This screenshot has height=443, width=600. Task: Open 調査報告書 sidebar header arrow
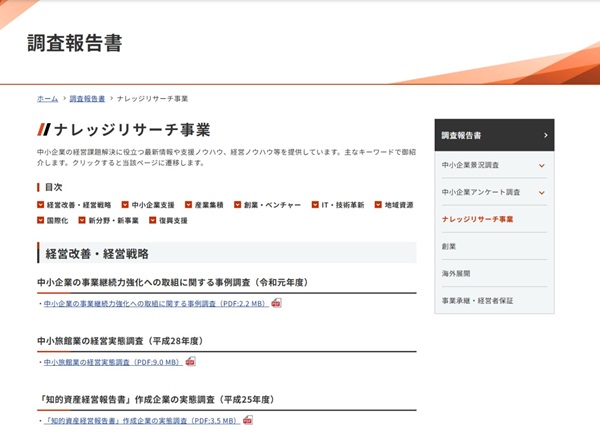[545, 135]
